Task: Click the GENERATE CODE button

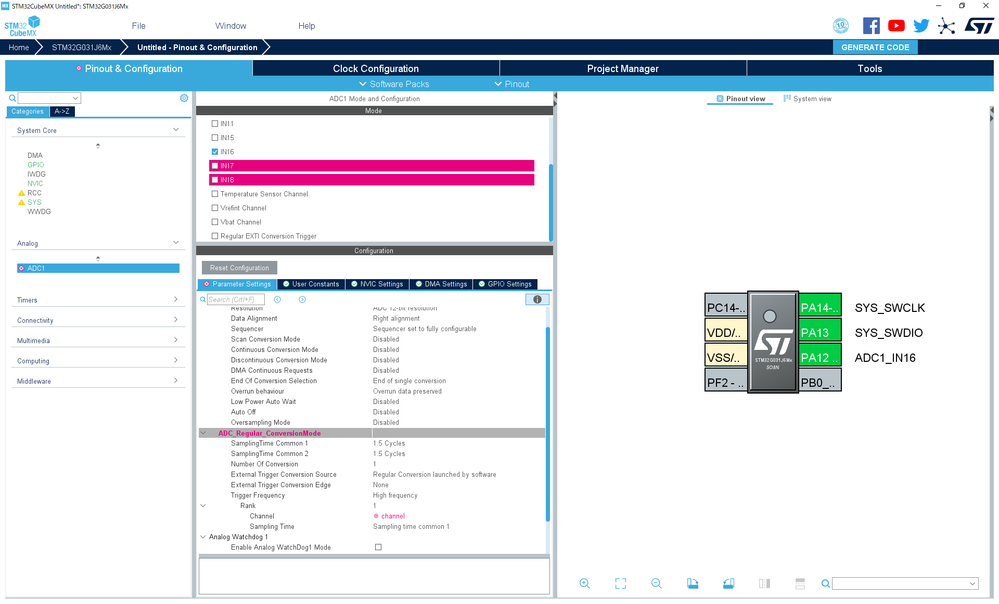Action: pos(875,47)
